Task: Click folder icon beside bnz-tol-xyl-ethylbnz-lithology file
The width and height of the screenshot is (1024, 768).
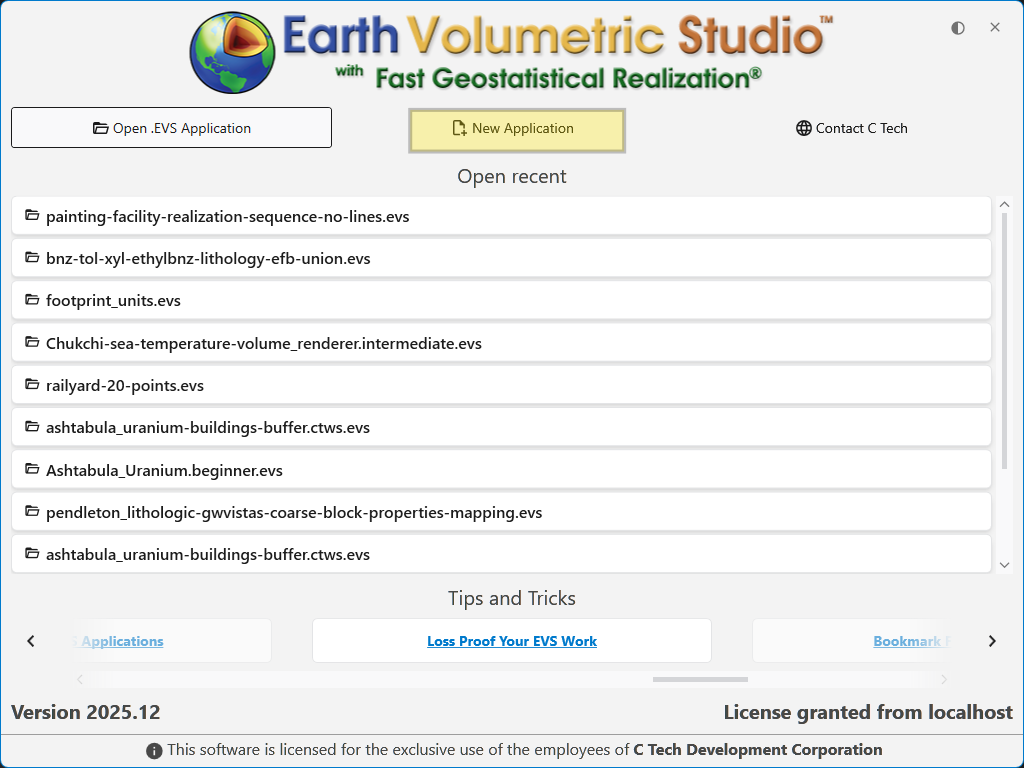Action: tap(32, 258)
